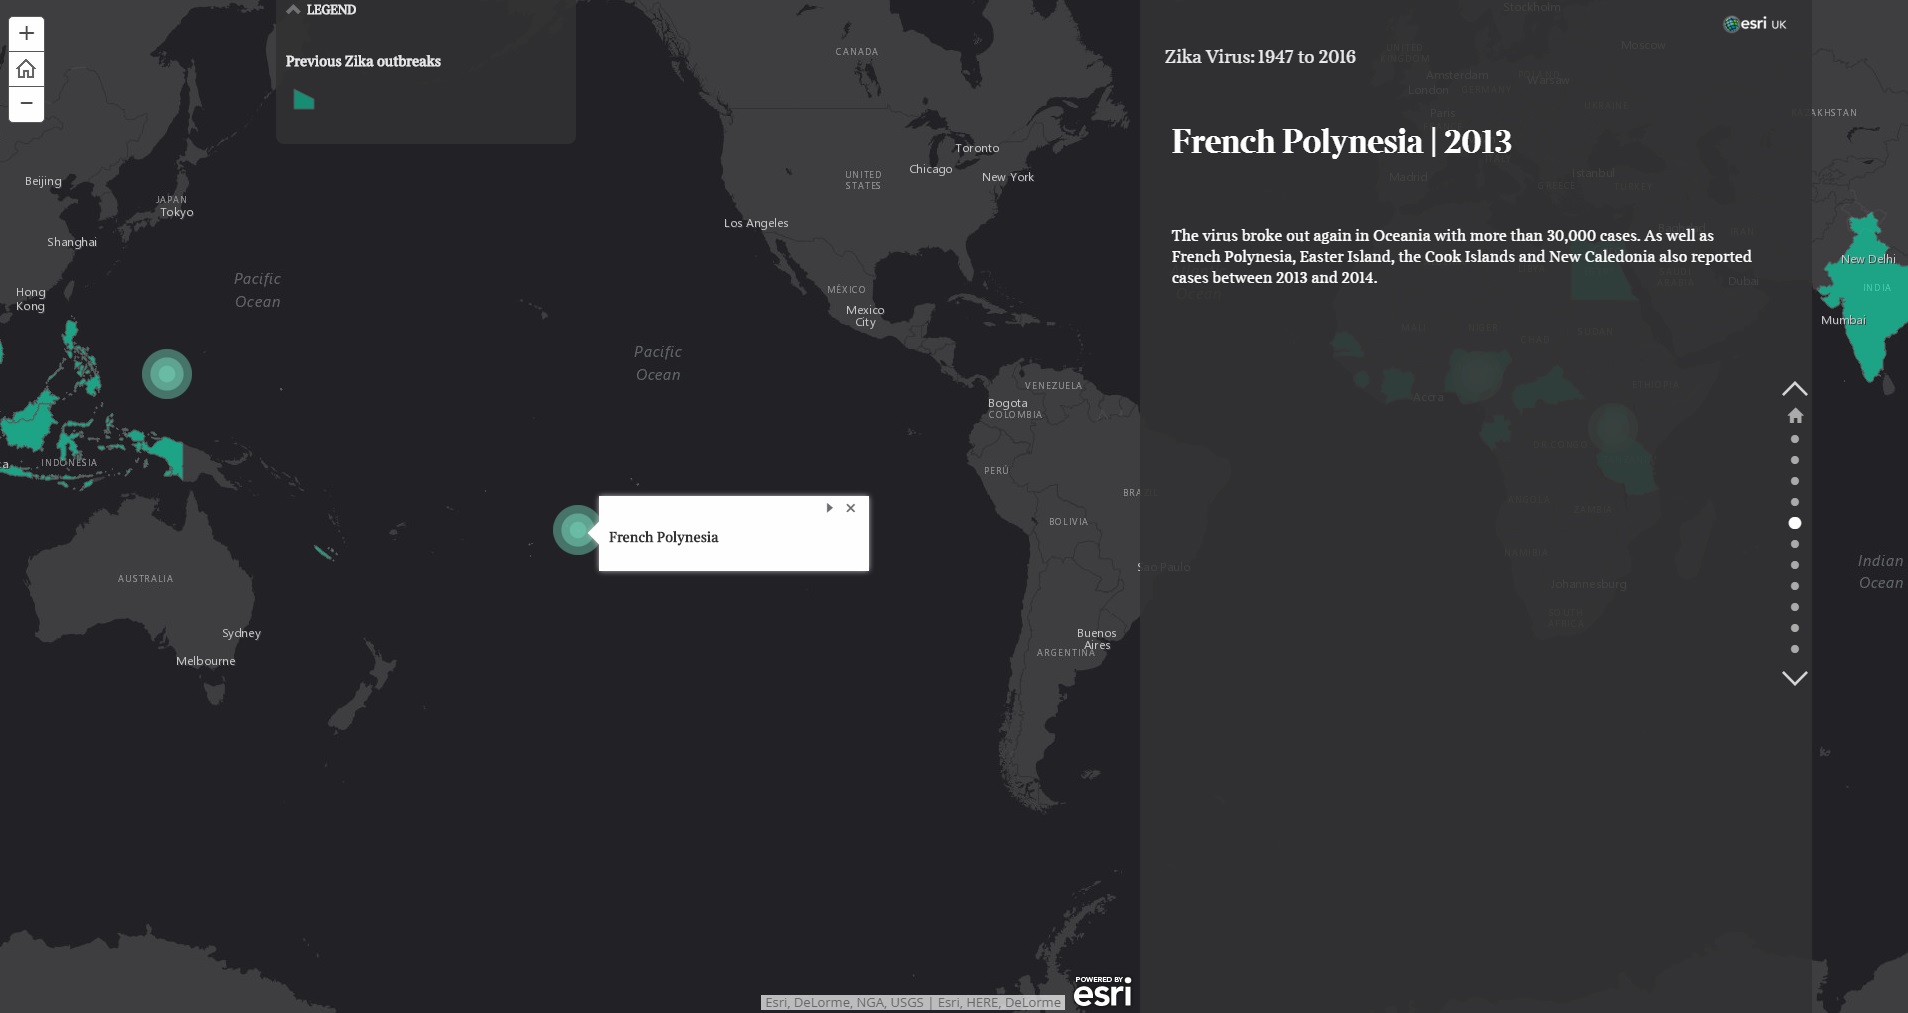Click the Melbourne city label
The width and height of the screenshot is (1908, 1013).
(206, 661)
